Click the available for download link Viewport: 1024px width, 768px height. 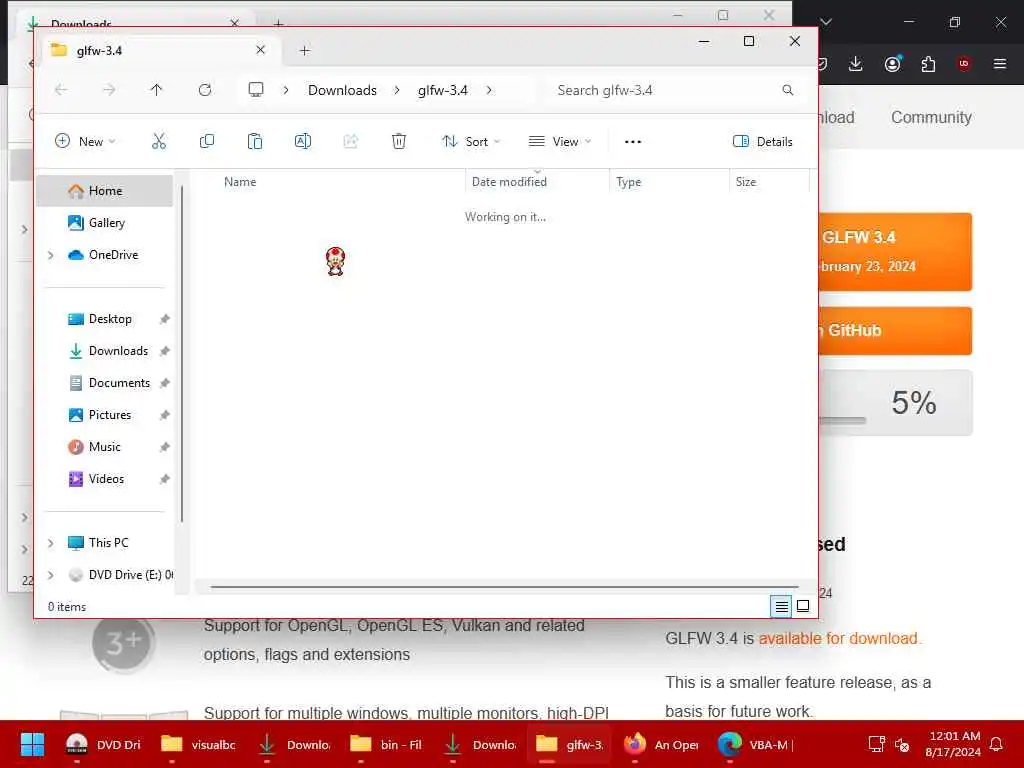tap(839, 638)
